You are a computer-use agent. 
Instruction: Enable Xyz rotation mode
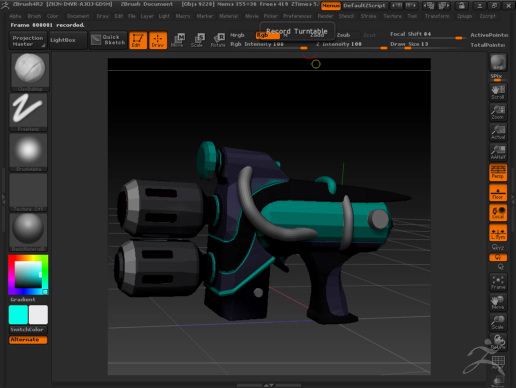498,248
